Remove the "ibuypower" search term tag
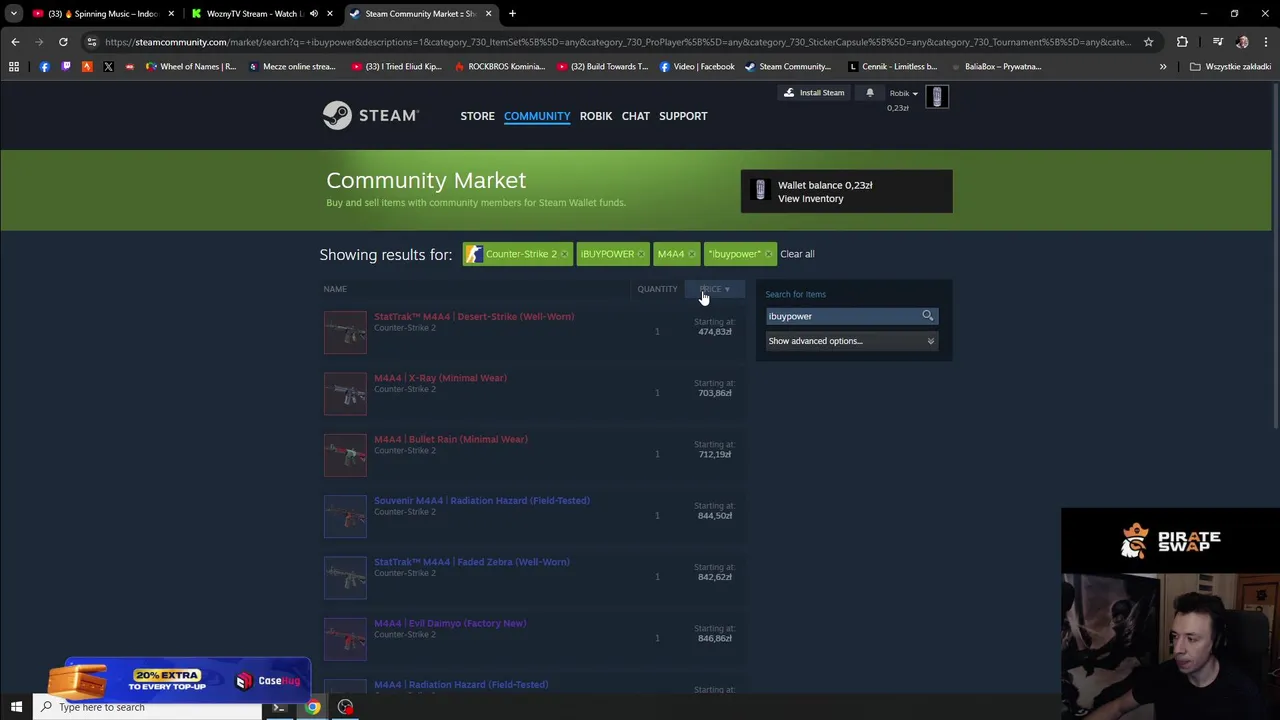 [768, 254]
